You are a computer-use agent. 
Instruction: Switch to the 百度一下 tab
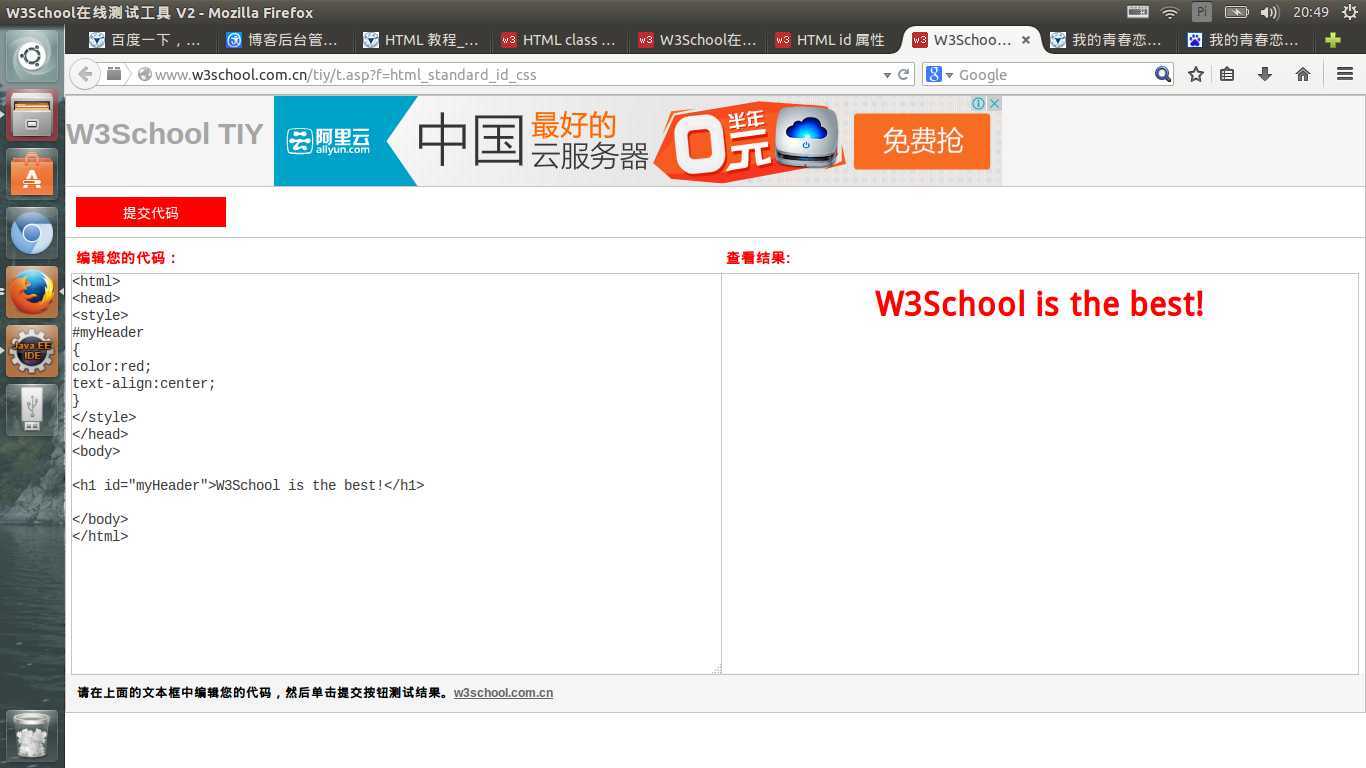pos(146,40)
